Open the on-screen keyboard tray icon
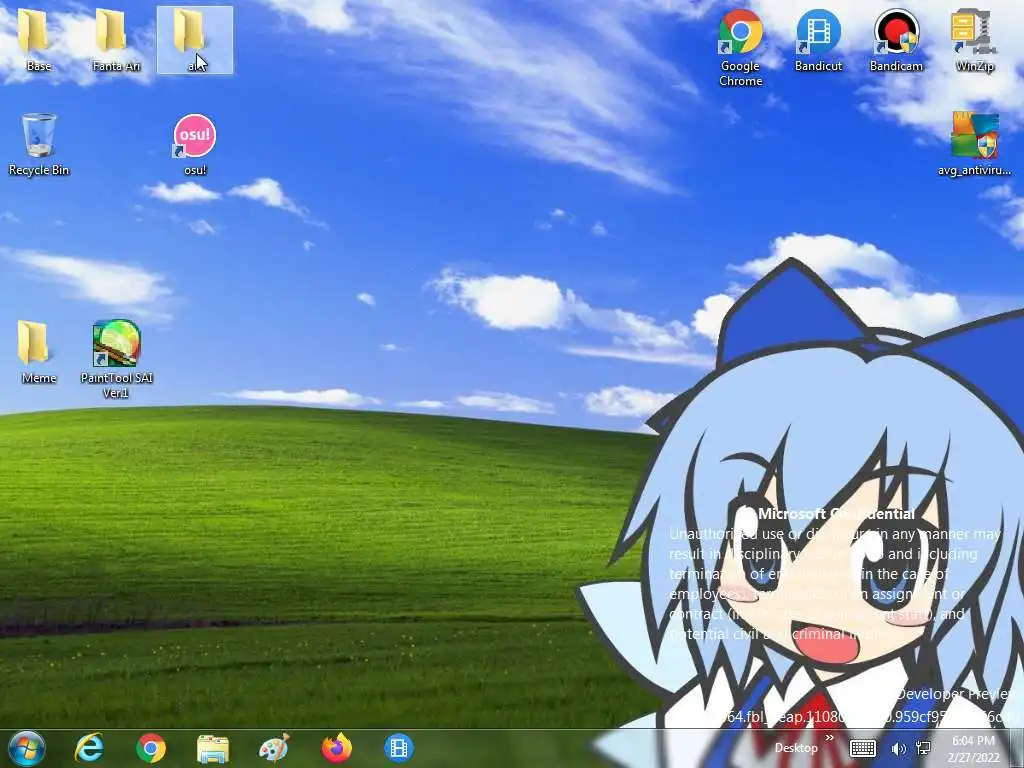This screenshot has width=1024, height=768. click(x=863, y=748)
